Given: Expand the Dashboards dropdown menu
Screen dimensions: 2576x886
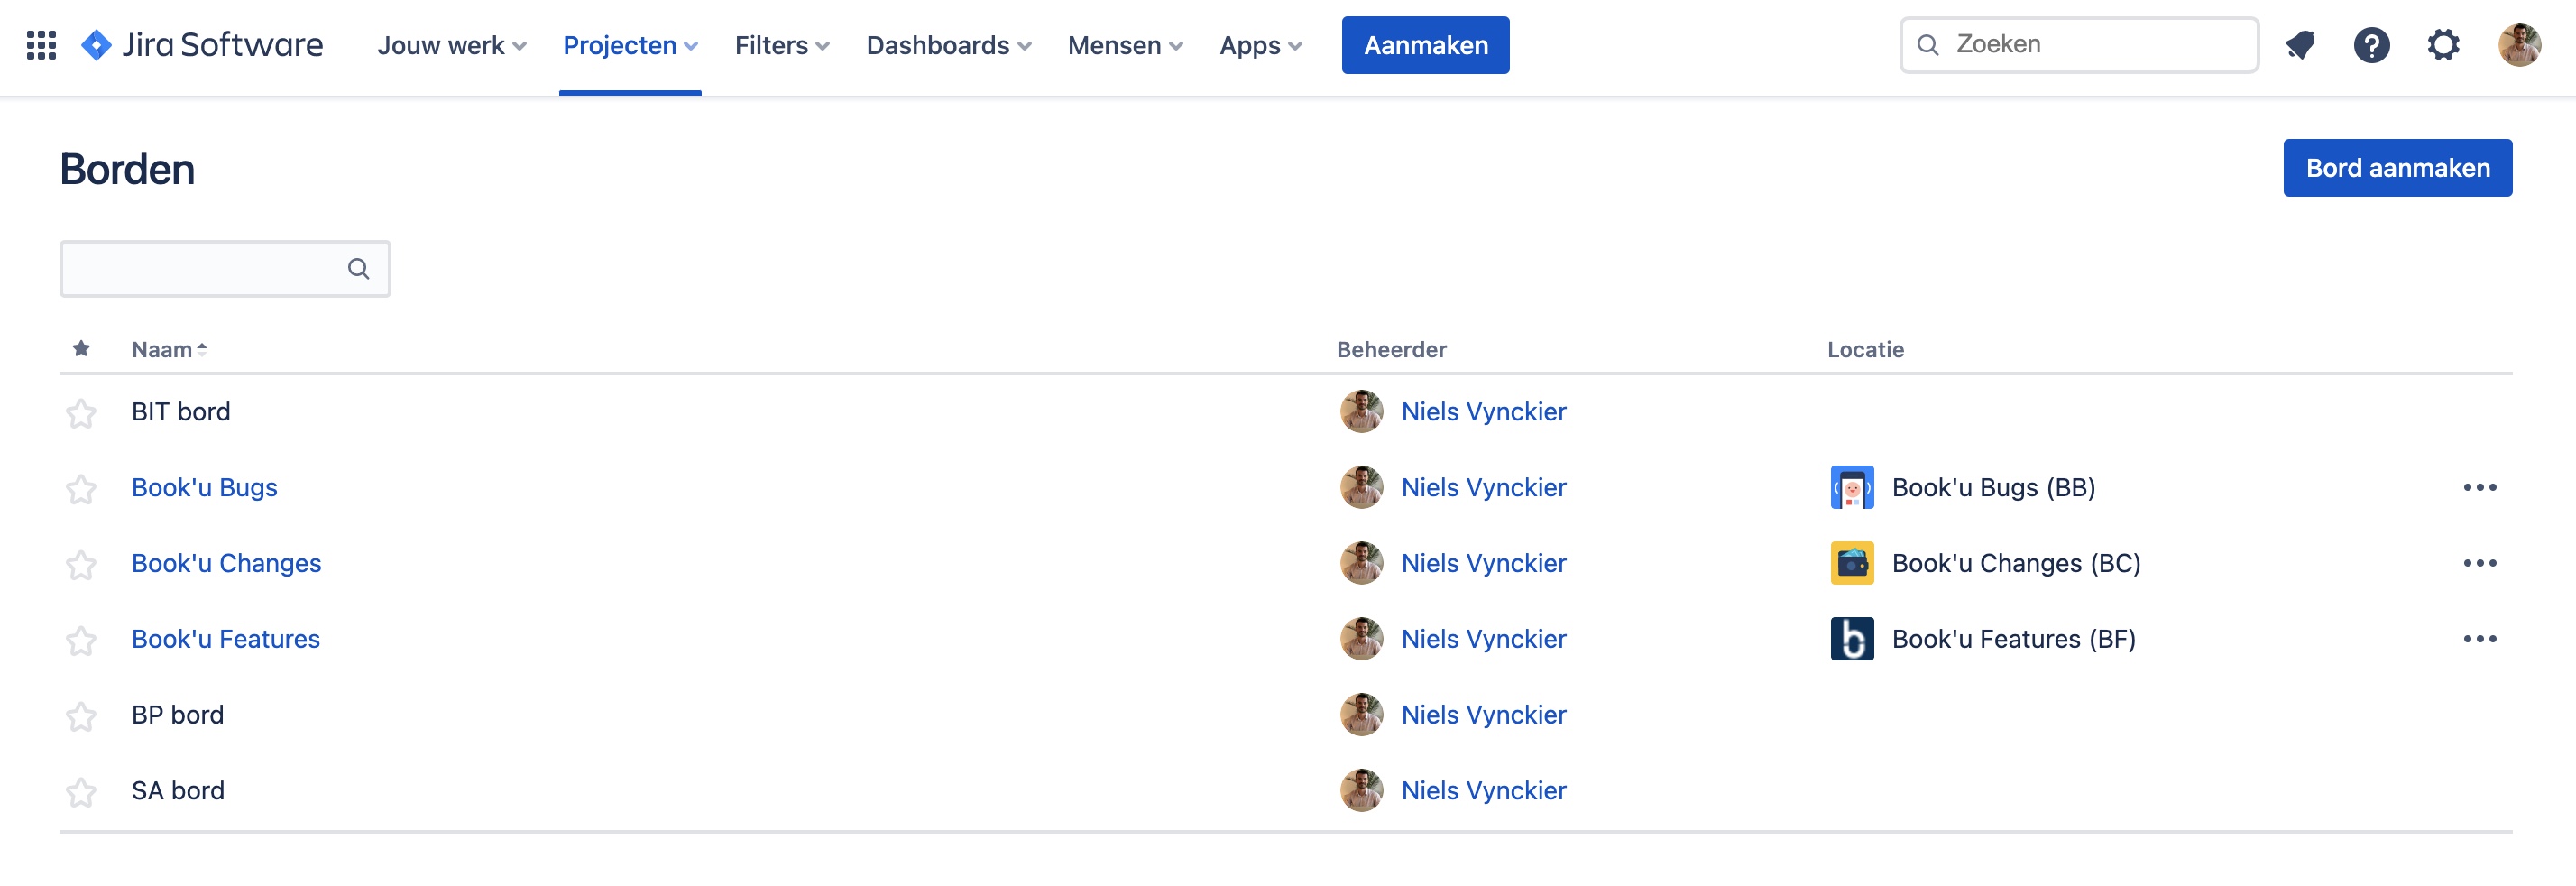Looking at the screenshot, I should pos(948,45).
